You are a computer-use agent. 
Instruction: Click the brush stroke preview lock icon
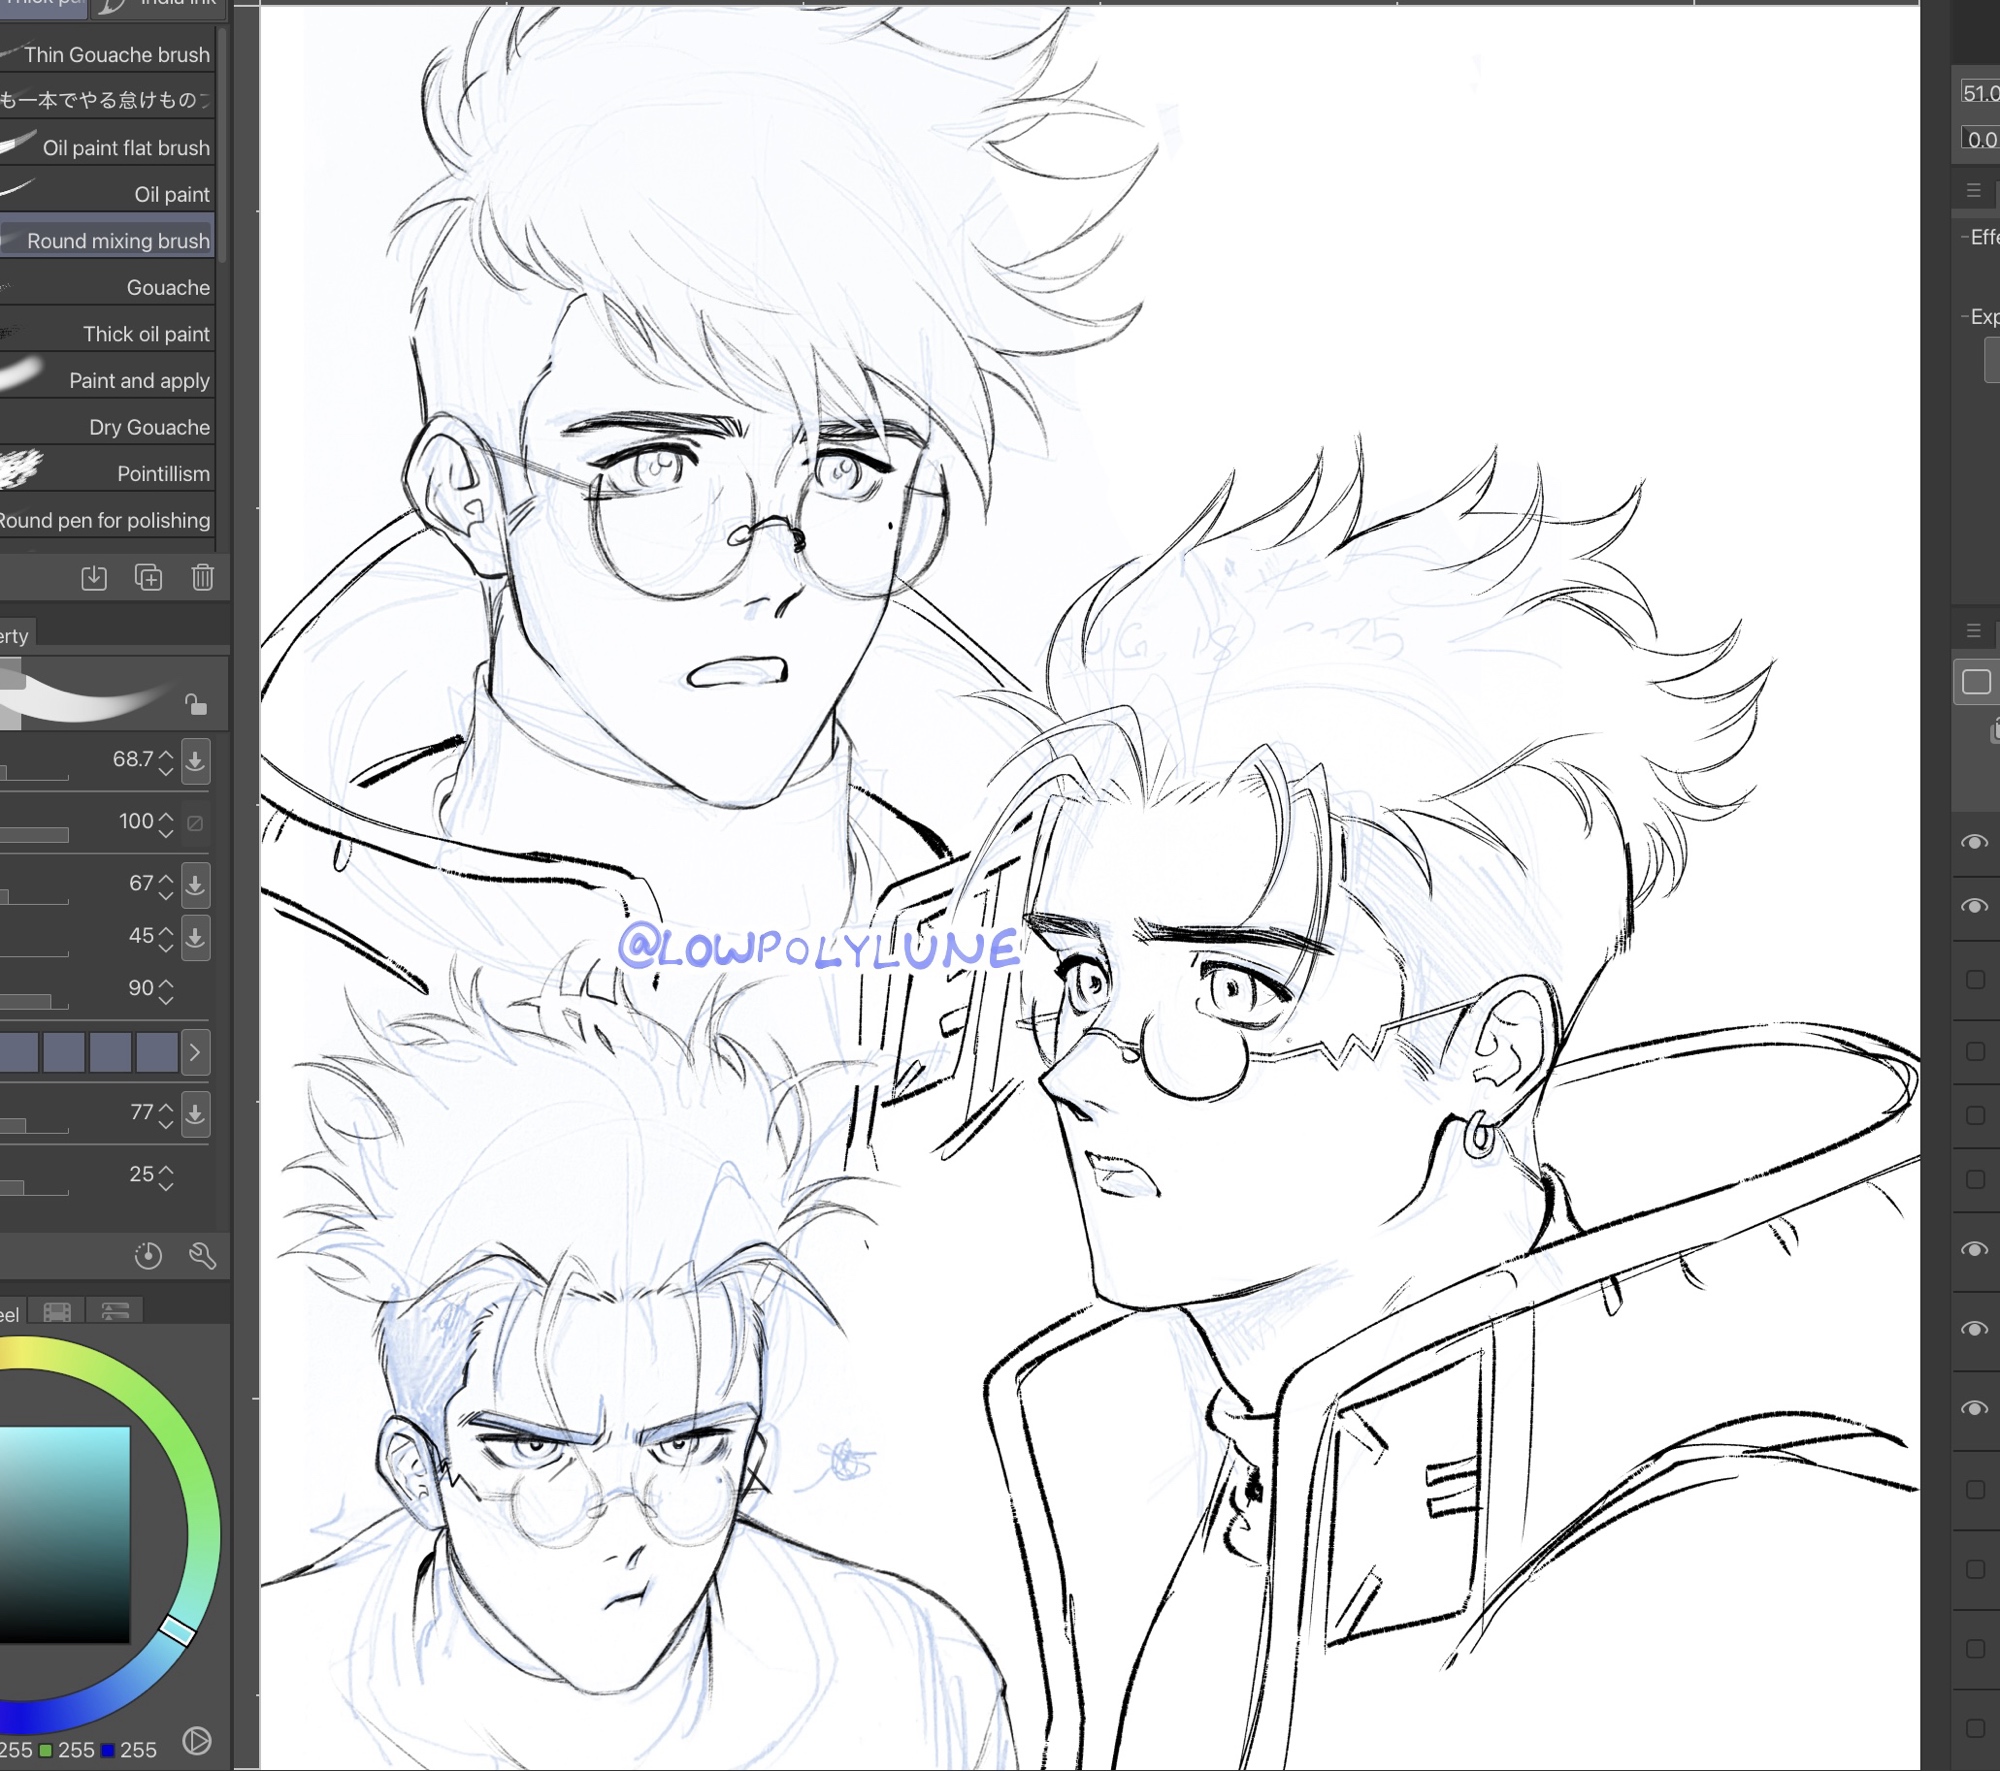point(196,704)
